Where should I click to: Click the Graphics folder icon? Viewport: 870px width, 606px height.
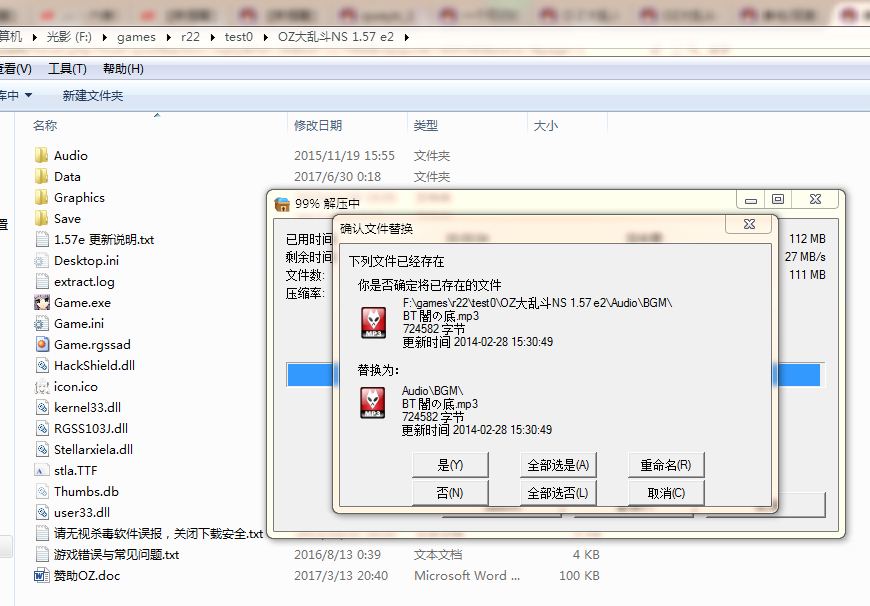(42, 198)
